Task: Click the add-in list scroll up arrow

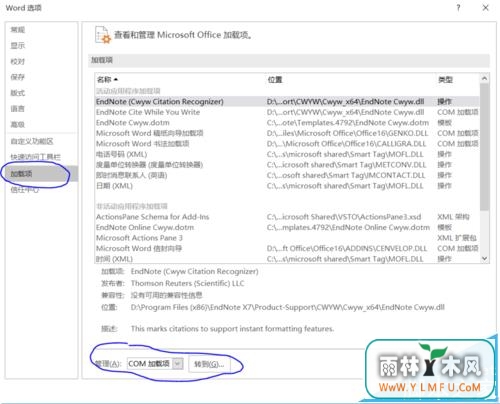Action: (485, 79)
